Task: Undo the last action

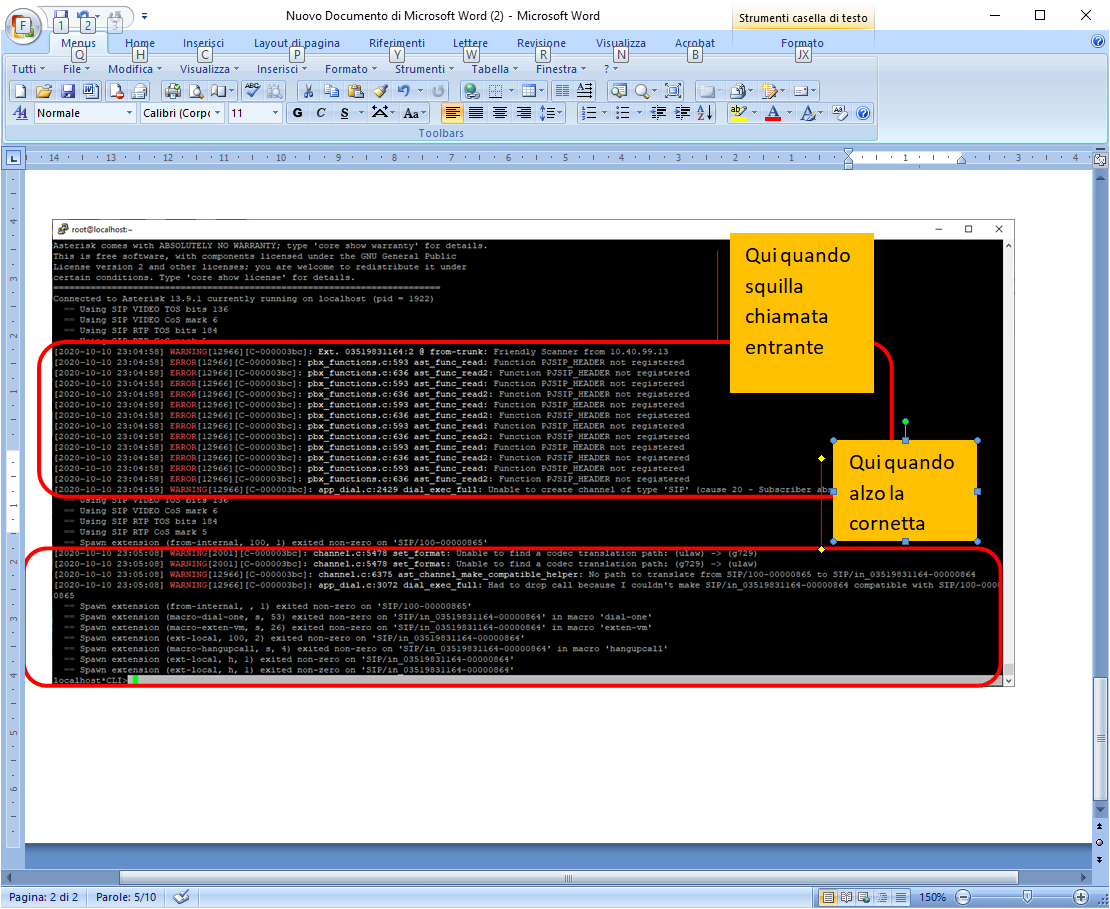Action: pos(404,91)
